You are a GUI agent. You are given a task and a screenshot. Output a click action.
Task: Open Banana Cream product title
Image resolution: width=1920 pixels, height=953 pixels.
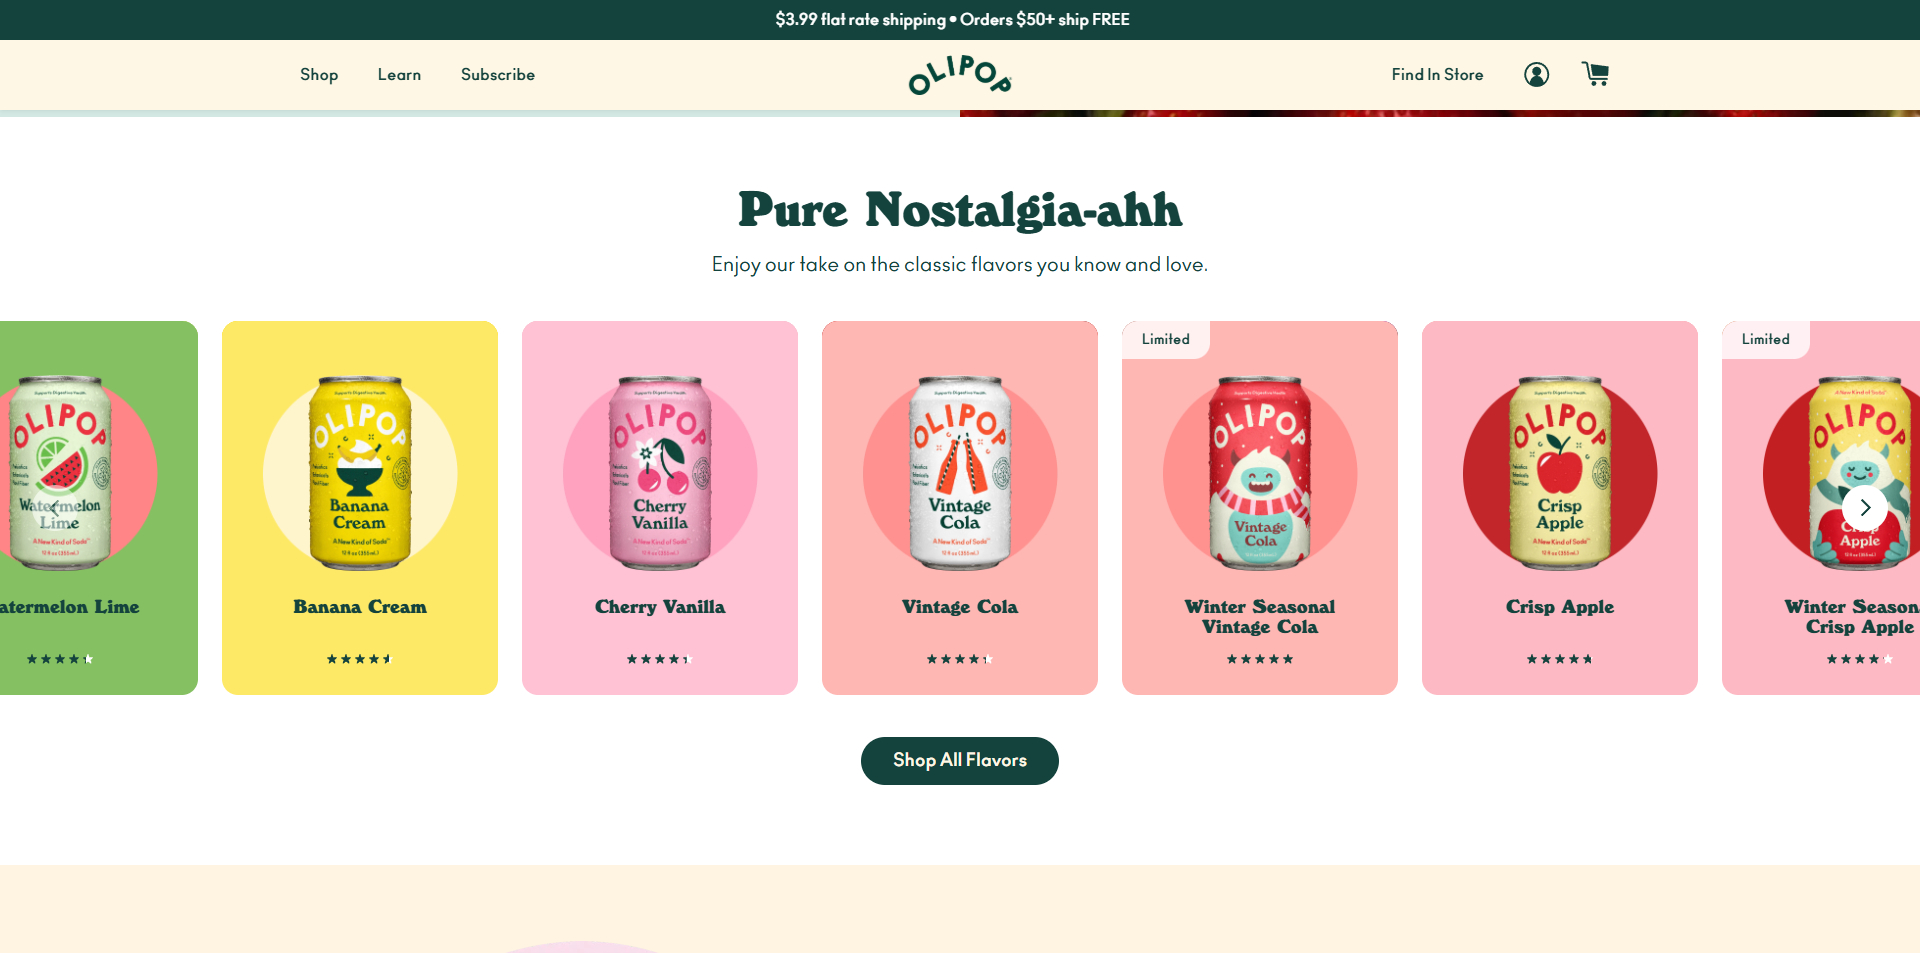(360, 607)
